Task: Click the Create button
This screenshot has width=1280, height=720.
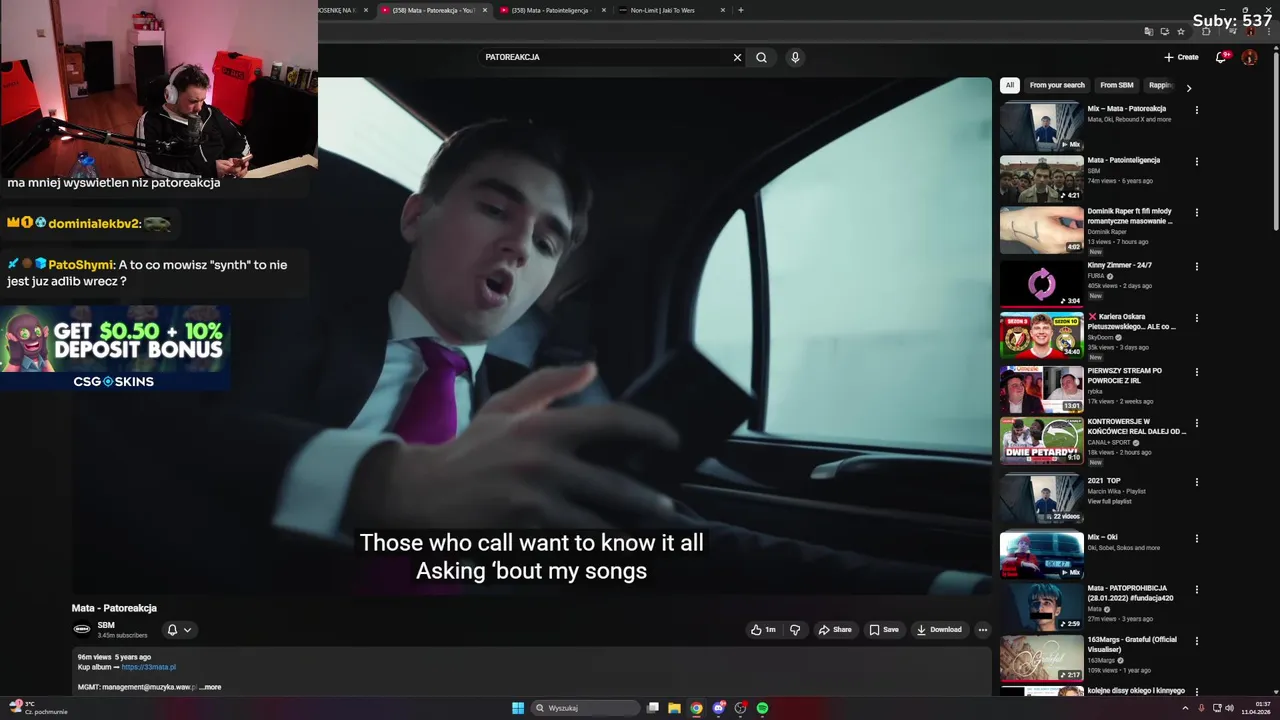Action: point(1181,57)
